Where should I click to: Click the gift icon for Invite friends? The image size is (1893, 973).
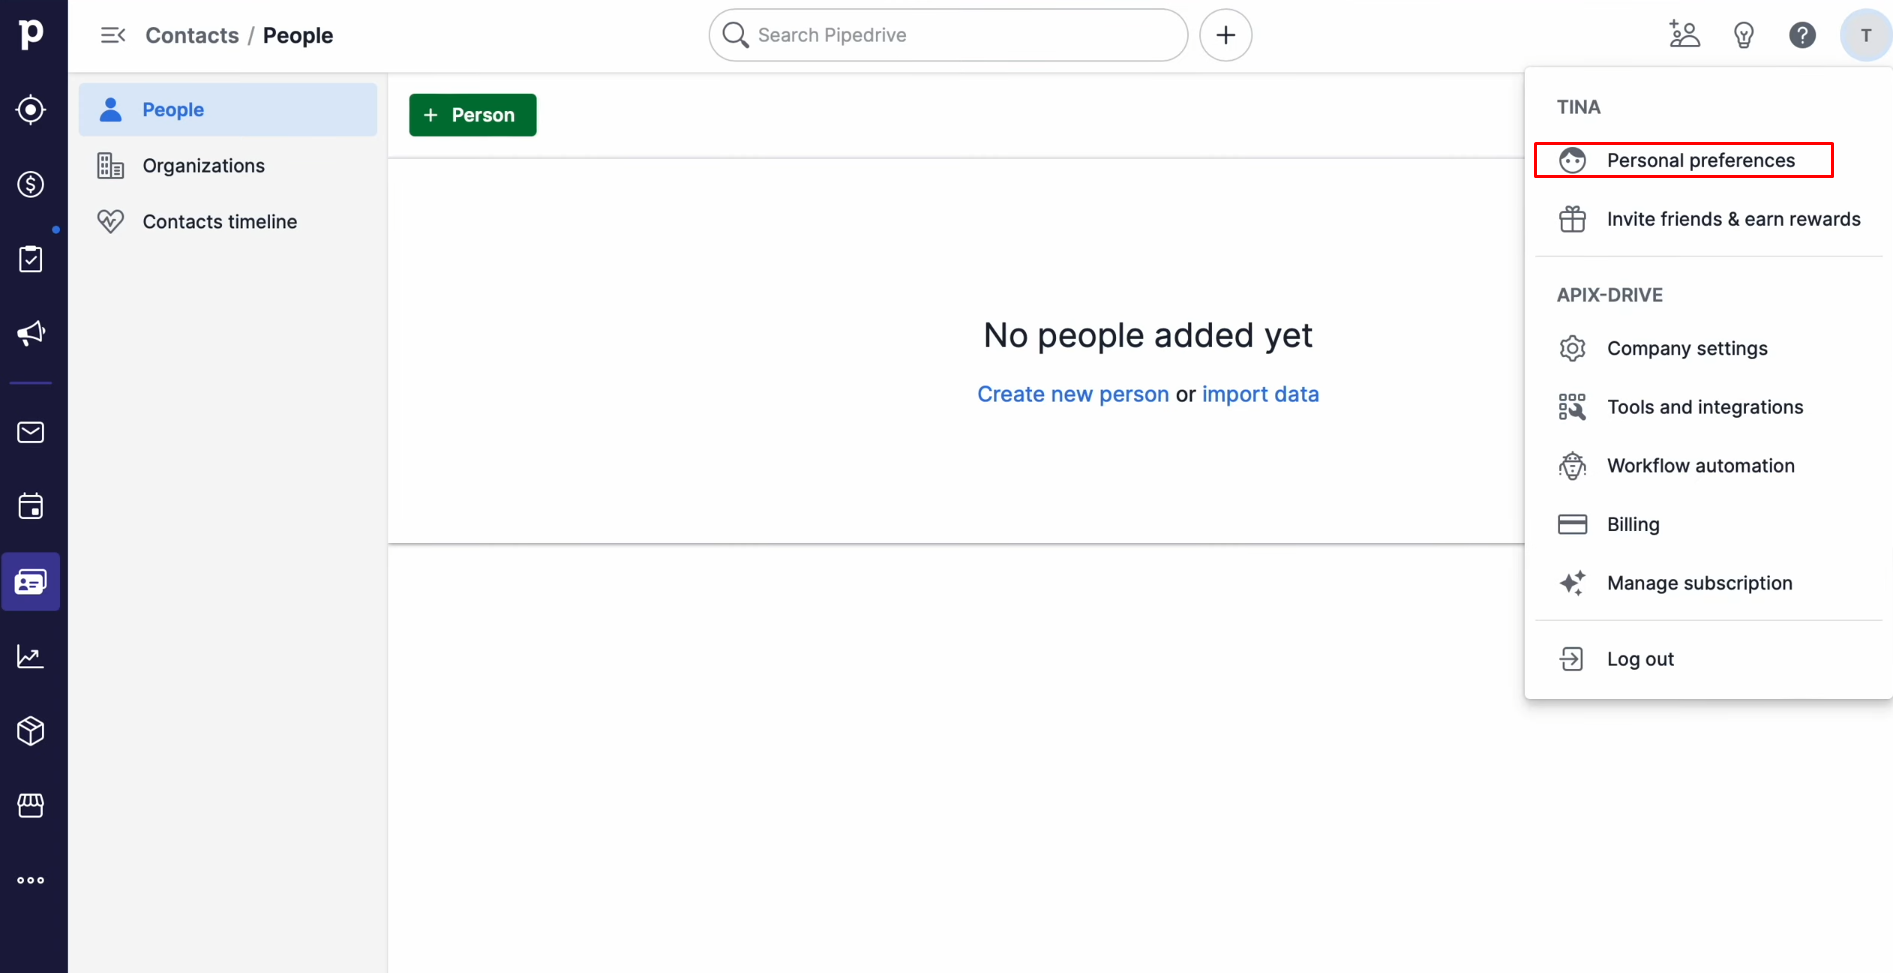pos(1572,219)
